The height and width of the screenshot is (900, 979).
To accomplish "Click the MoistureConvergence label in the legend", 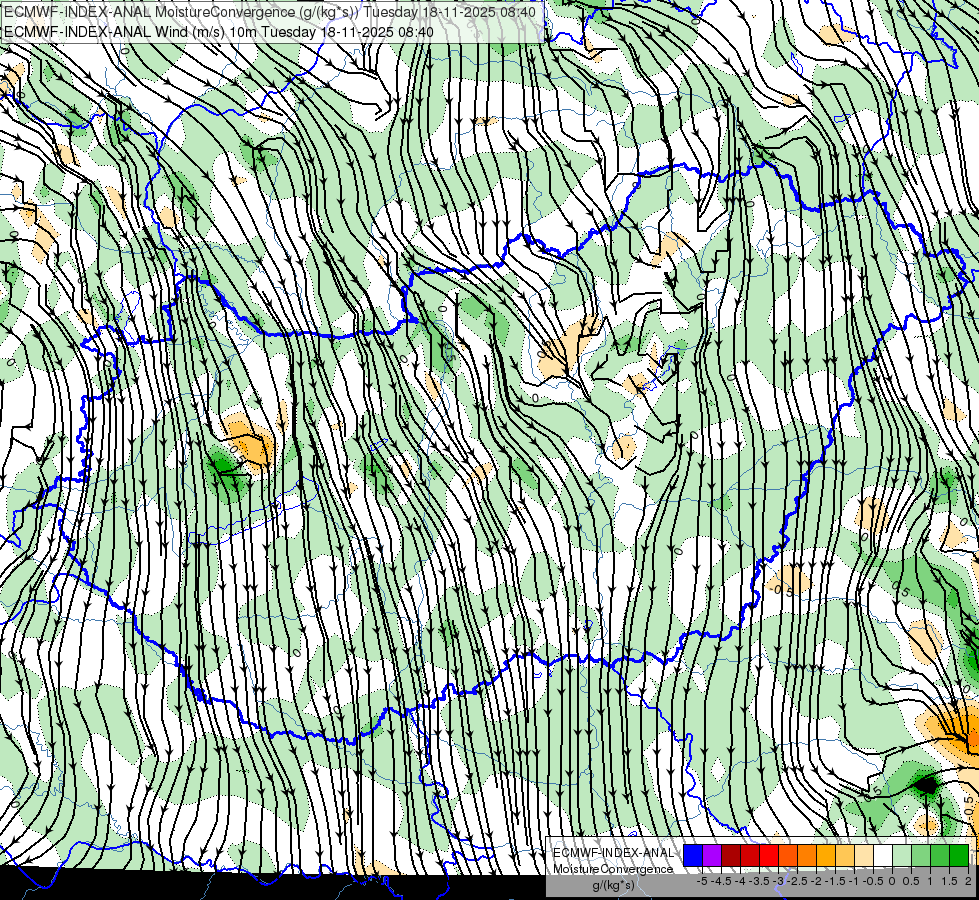I will coord(613,869).
